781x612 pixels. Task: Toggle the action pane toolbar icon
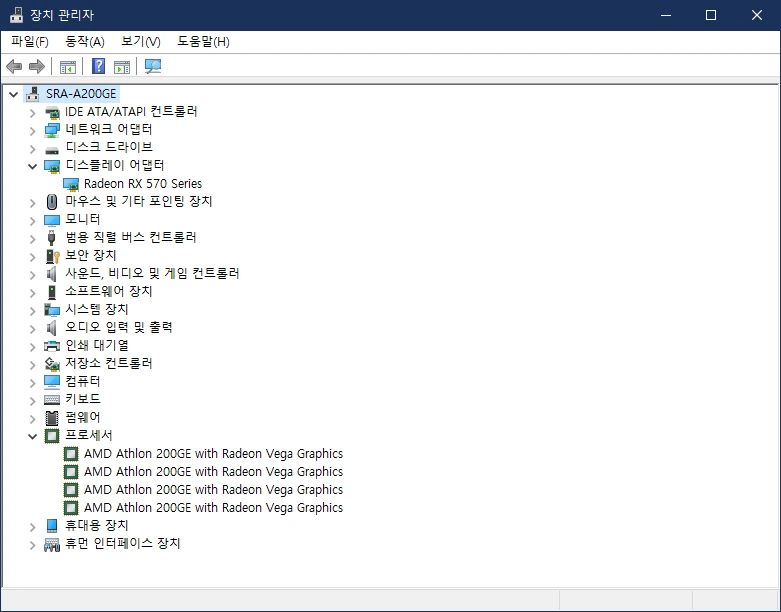click(122, 66)
